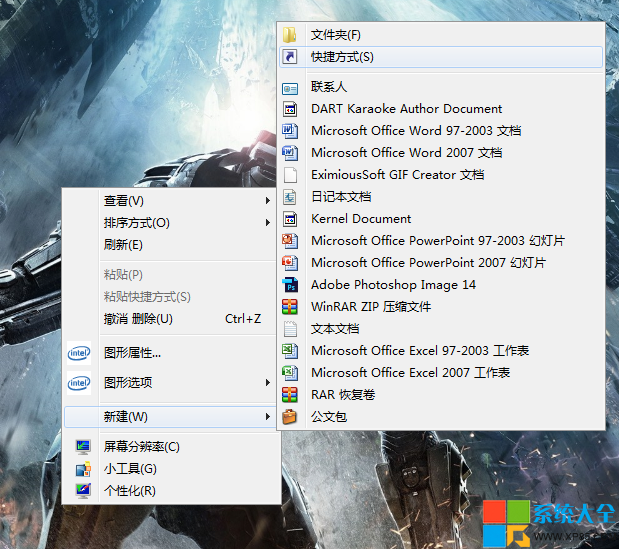Select Kernel Document entry
This screenshot has width=619, height=549.
pos(441,219)
